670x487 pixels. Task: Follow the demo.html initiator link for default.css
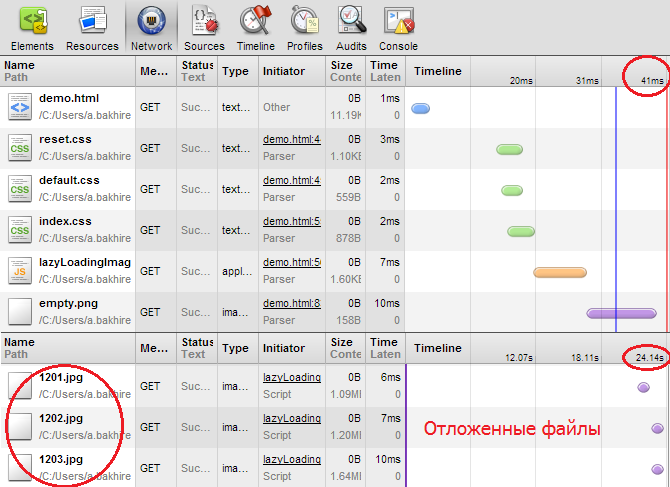pyautogui.click(x=292, y=180)
